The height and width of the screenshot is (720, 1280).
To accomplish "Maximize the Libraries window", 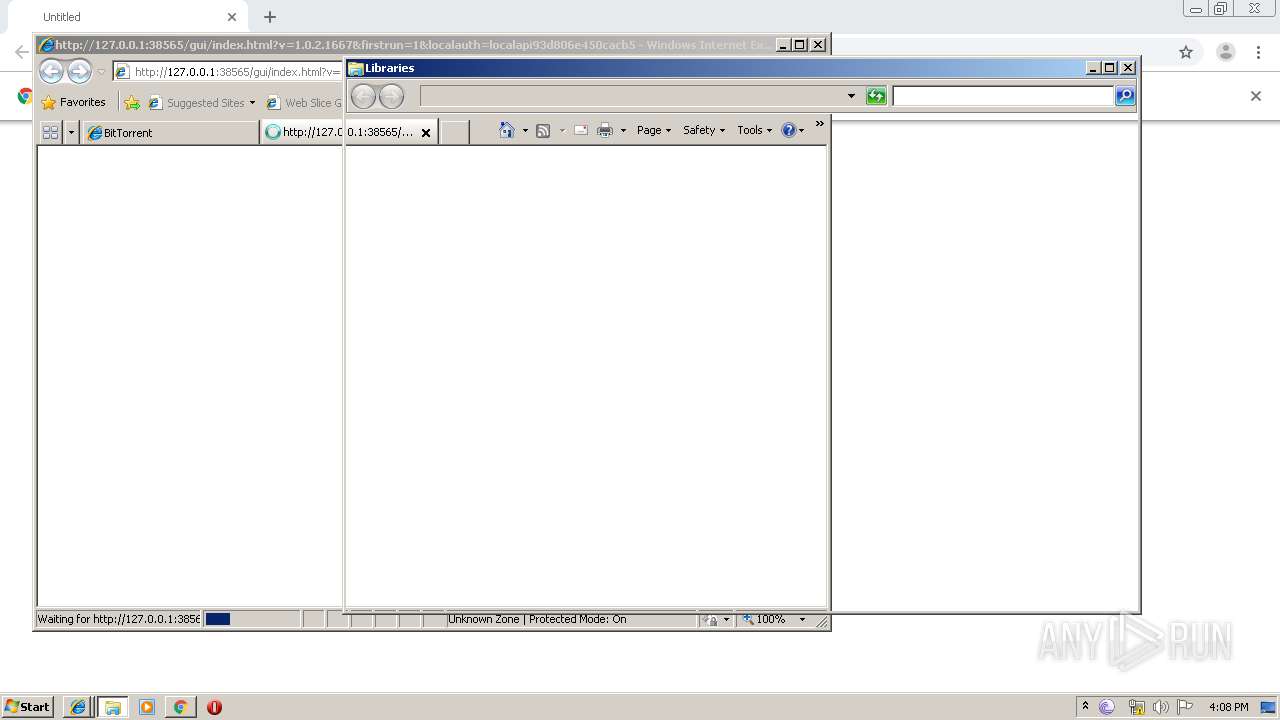I will pos(1110,68).
